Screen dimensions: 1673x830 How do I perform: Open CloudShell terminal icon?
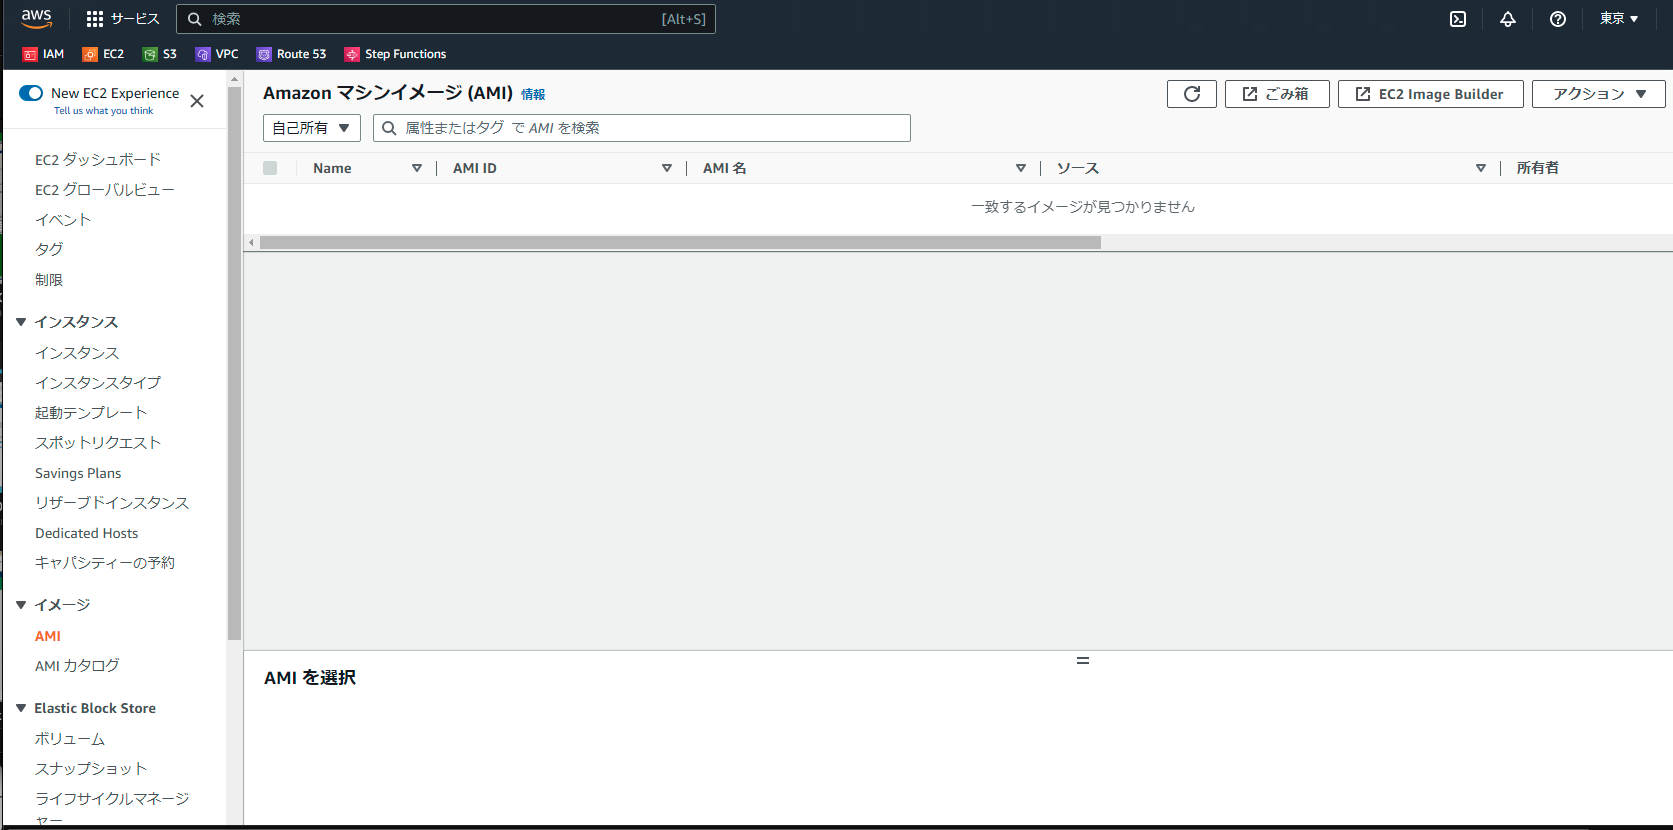(1458, 19)
